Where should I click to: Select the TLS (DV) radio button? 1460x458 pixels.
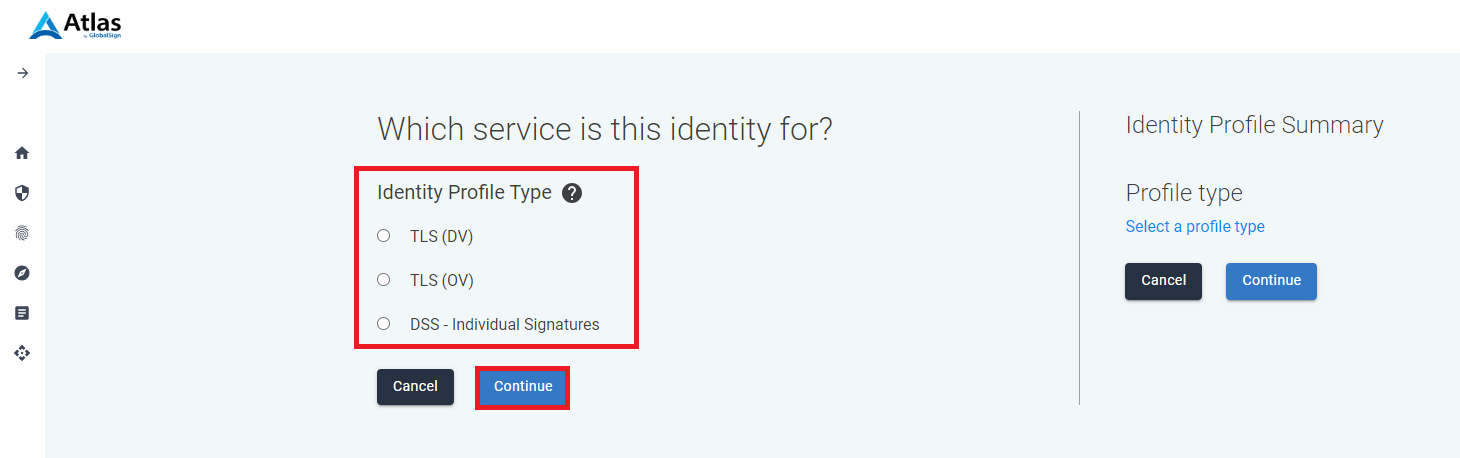coord(383,236)
